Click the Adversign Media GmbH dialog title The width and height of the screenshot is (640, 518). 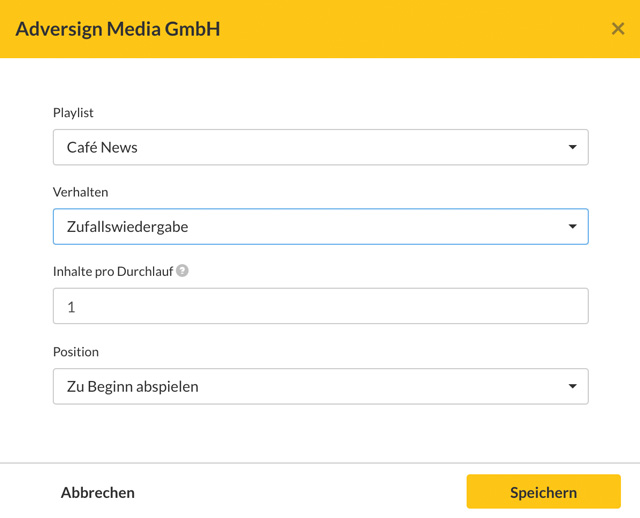click(118, 29)
